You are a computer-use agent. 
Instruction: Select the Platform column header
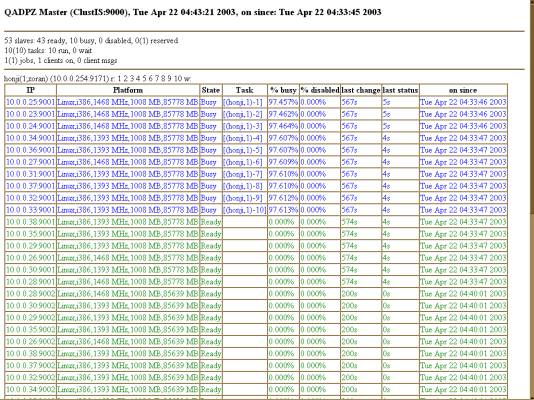[128, 90]
